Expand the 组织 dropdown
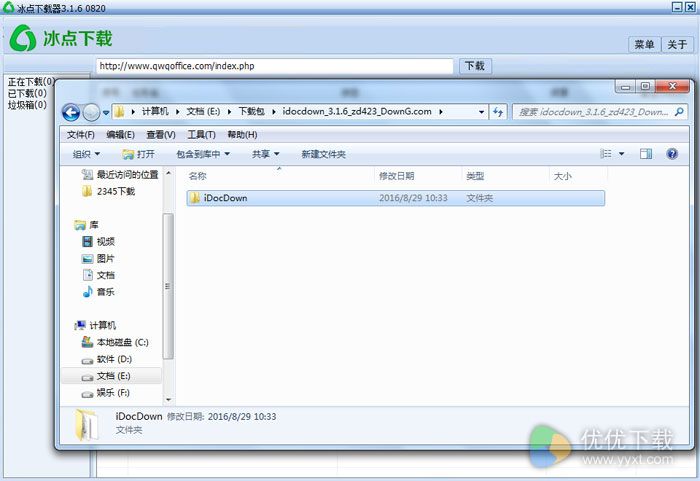This screenshot has height=481, width=700. click(x=86, y=154)
